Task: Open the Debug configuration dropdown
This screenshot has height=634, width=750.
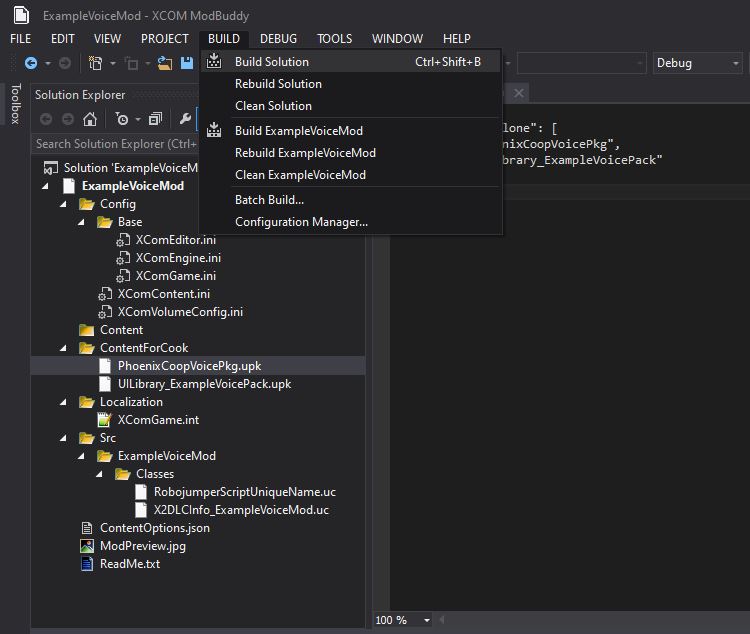Action: pyautogui.click(x=697, y=63)
